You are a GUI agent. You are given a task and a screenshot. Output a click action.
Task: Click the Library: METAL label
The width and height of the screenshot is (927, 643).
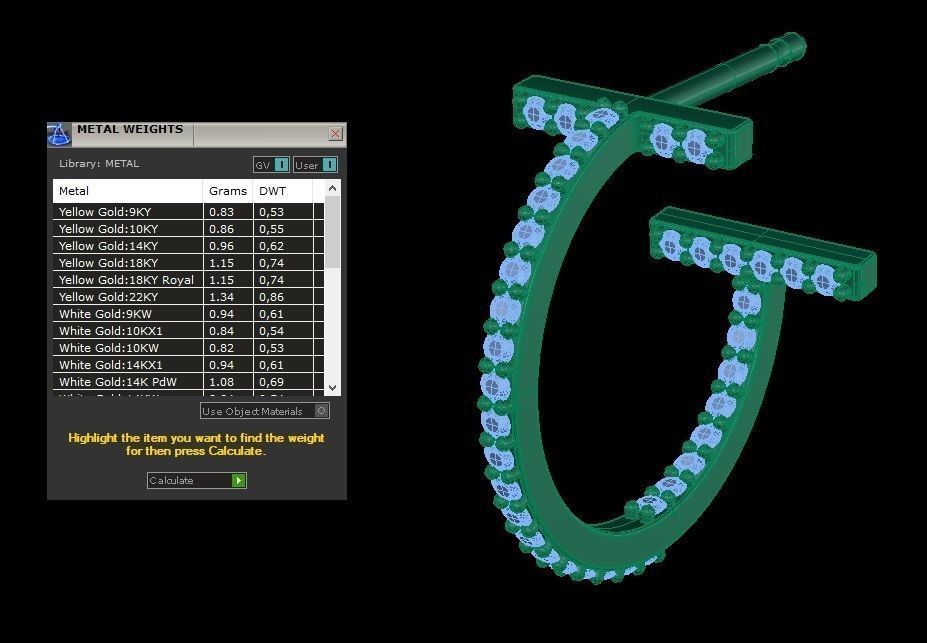coord(99,164)
